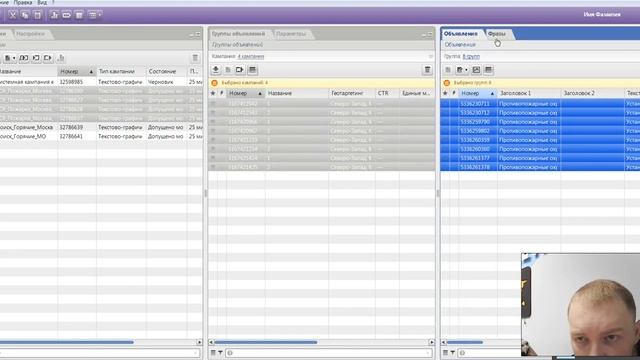Open the Правка menu
640x360 pixels.
tap(23, 2)
